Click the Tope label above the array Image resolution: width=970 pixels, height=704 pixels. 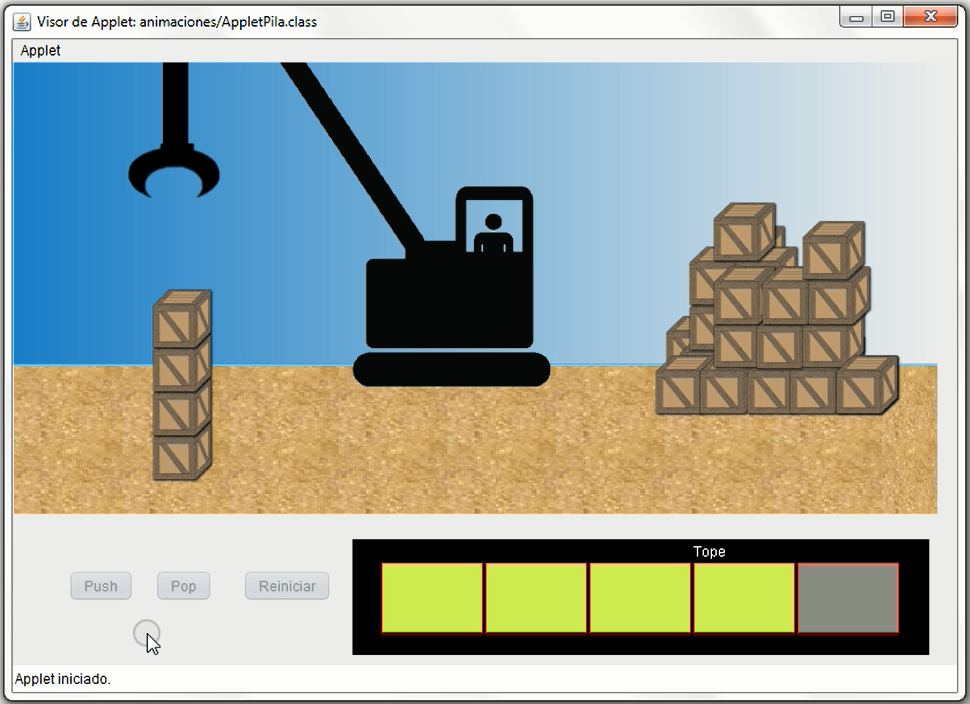click(x=709, y=551)
